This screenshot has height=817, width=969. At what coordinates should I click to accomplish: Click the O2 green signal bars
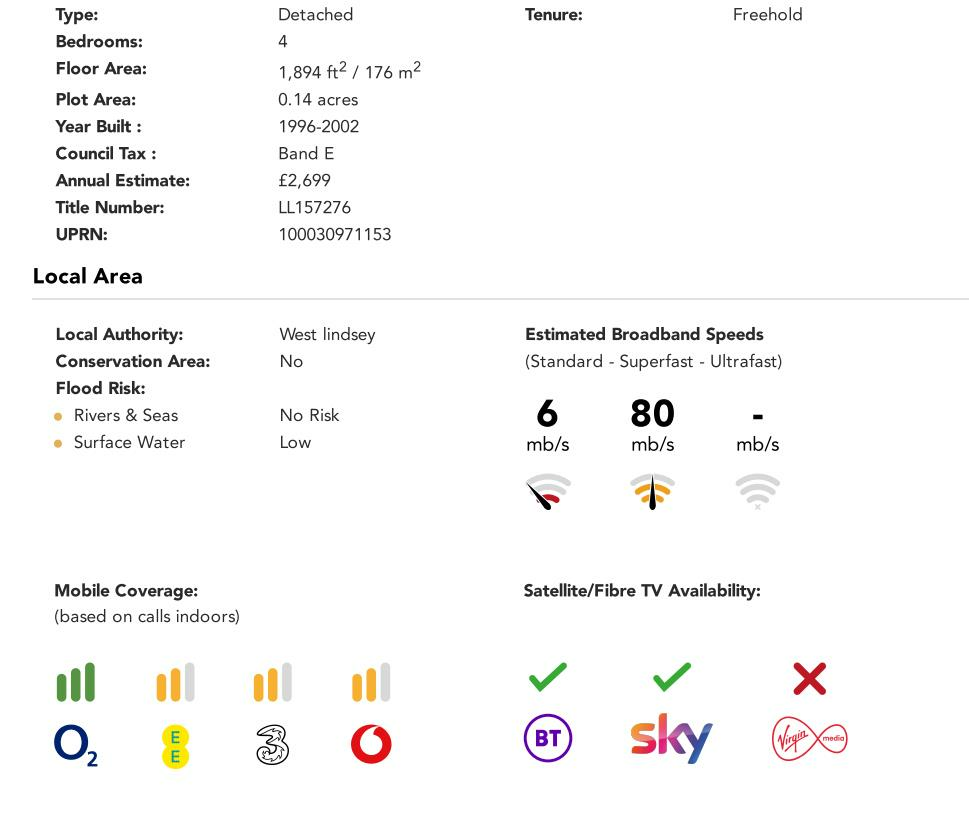tap(76, 682)
